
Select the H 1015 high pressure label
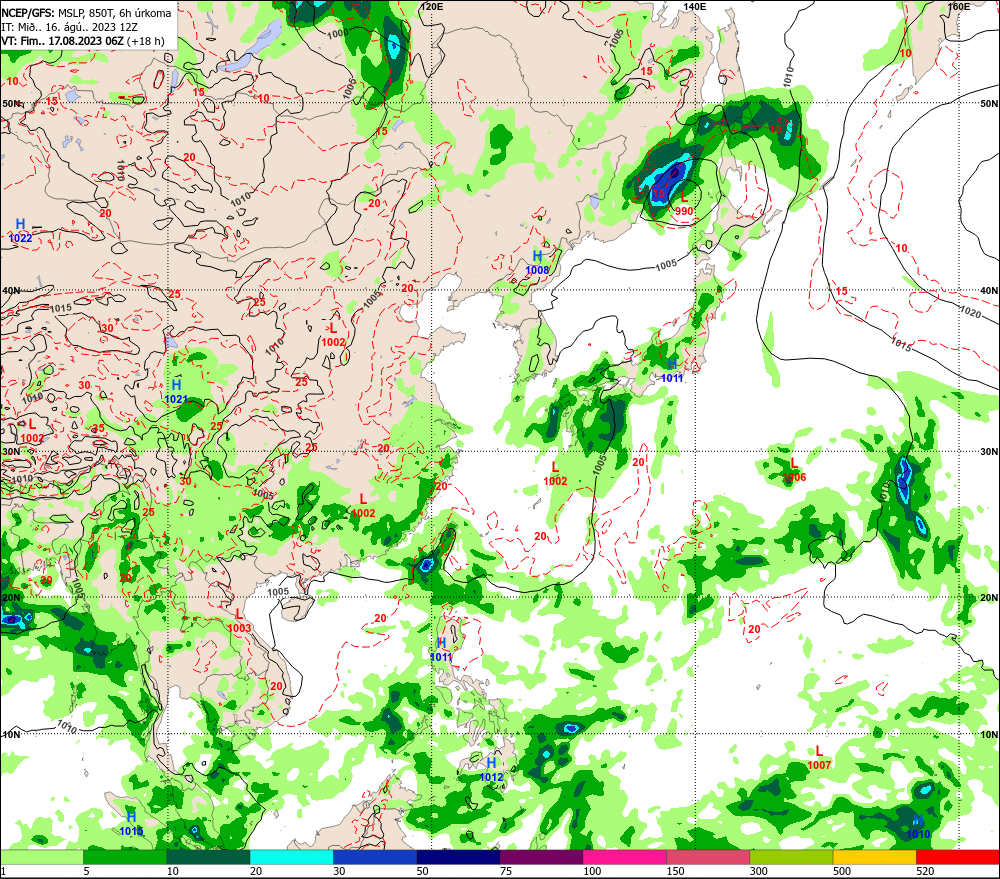point(131,824)
